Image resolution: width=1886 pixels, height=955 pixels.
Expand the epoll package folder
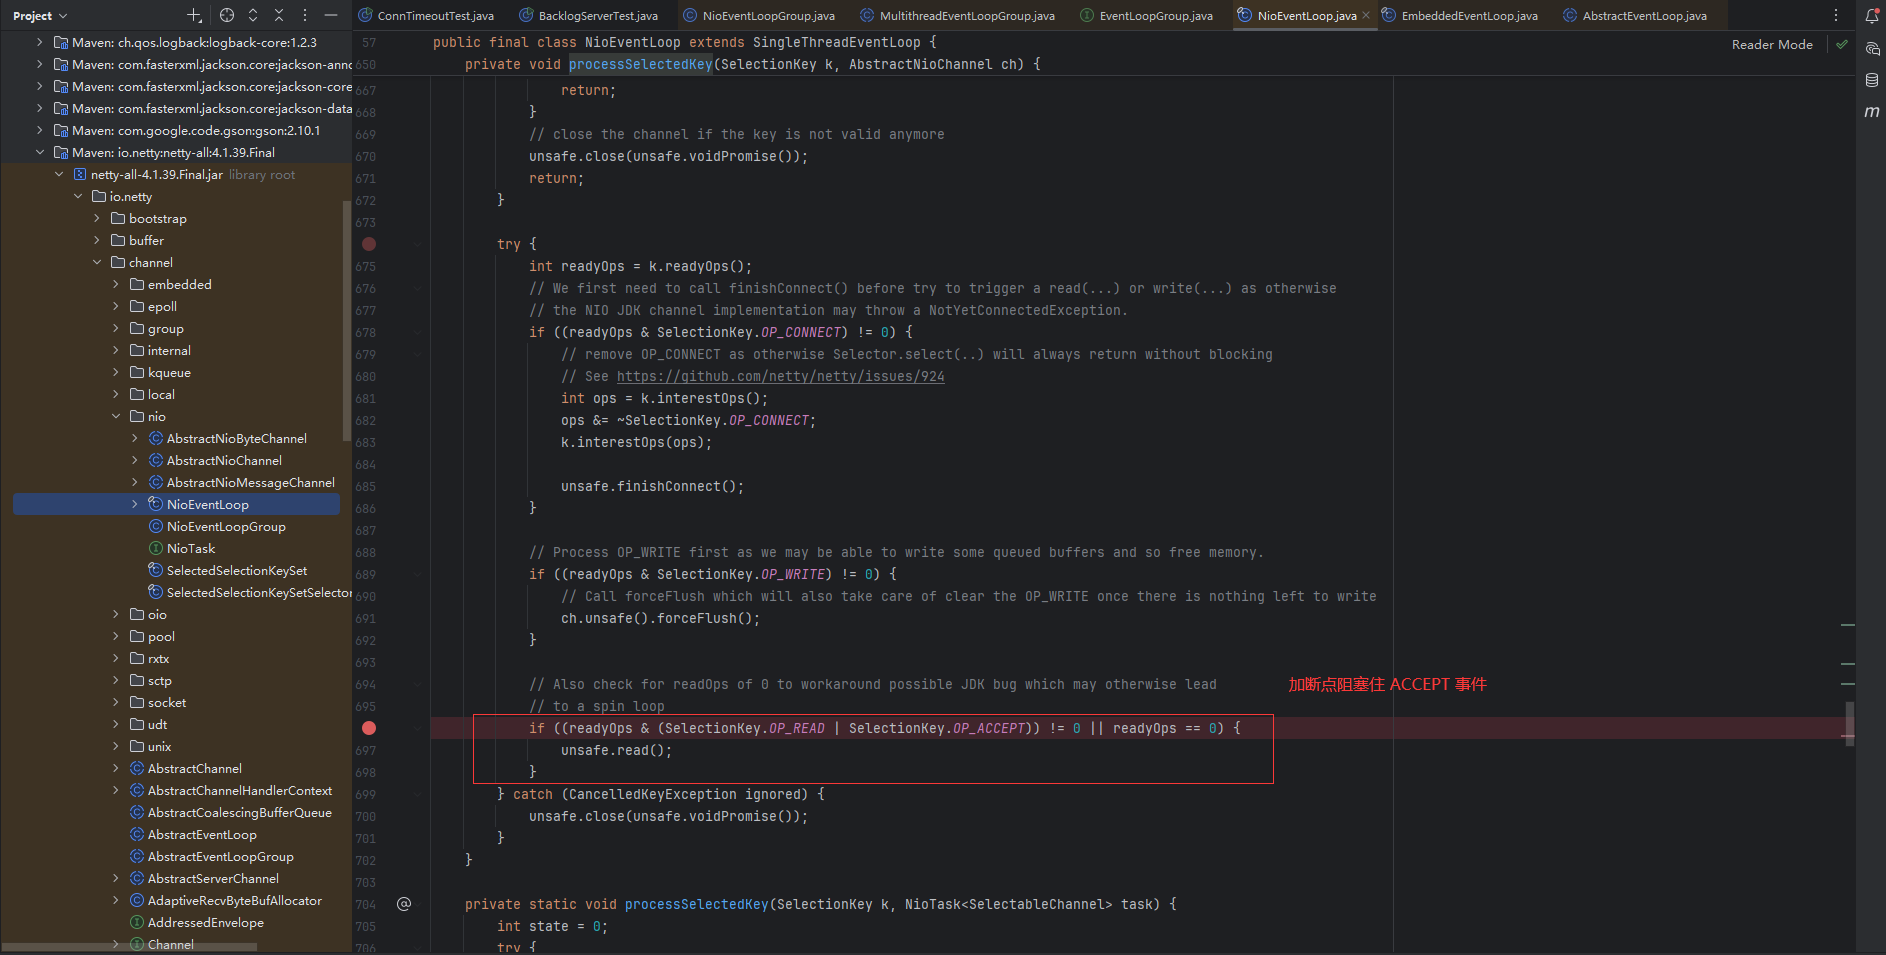pos(116,307)
